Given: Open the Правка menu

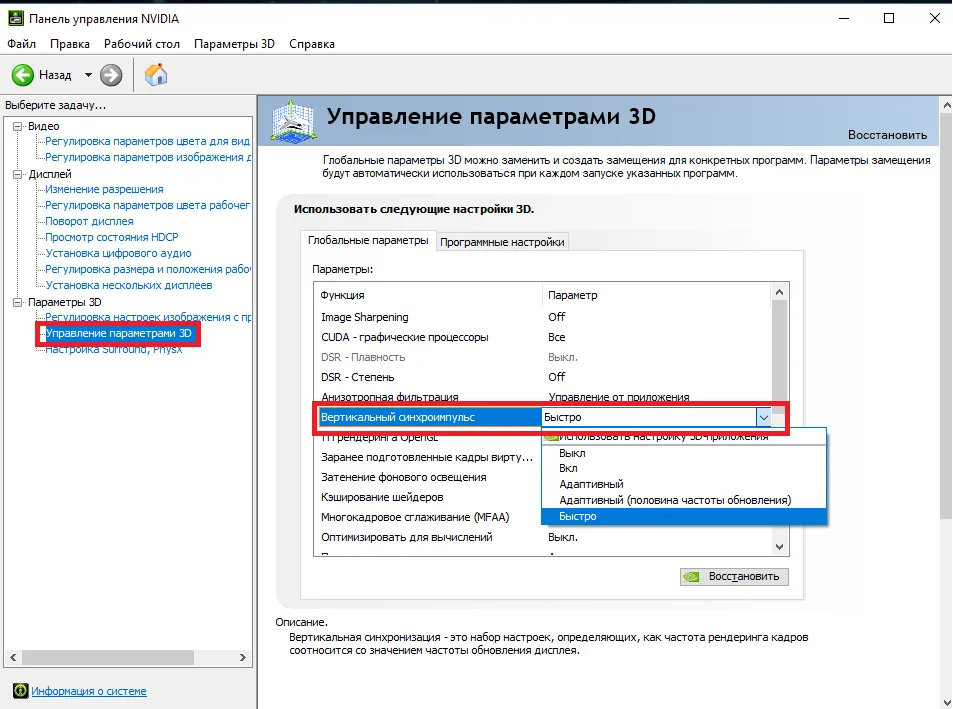Looking at the screenshot, I should click(70, 44).
